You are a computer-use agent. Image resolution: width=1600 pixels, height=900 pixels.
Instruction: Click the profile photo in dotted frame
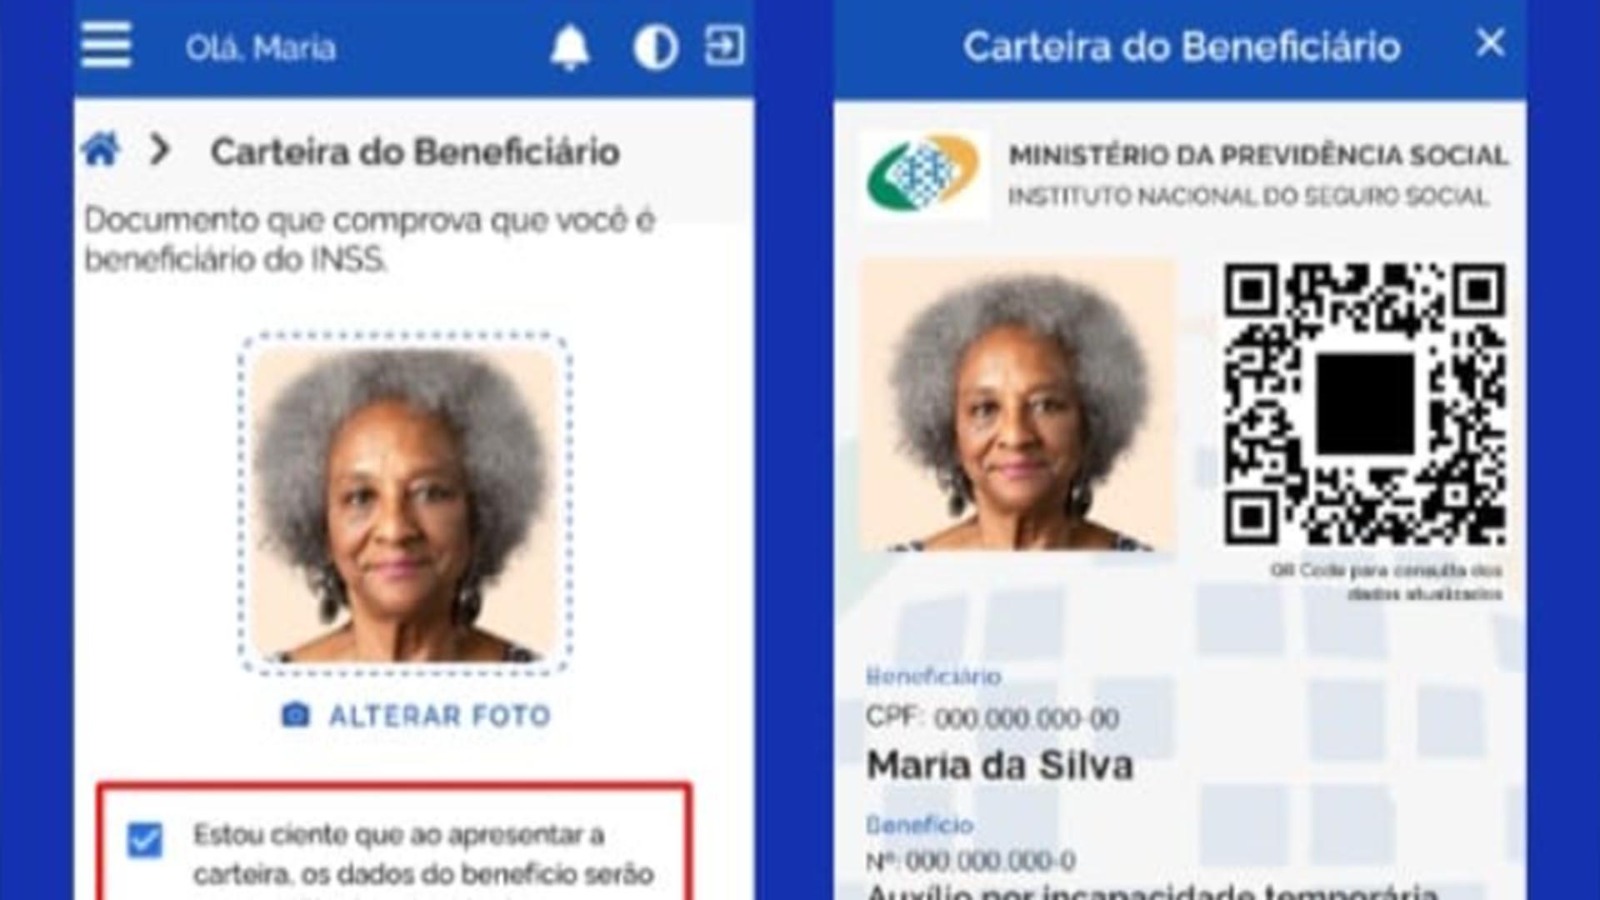pos(405,504)
